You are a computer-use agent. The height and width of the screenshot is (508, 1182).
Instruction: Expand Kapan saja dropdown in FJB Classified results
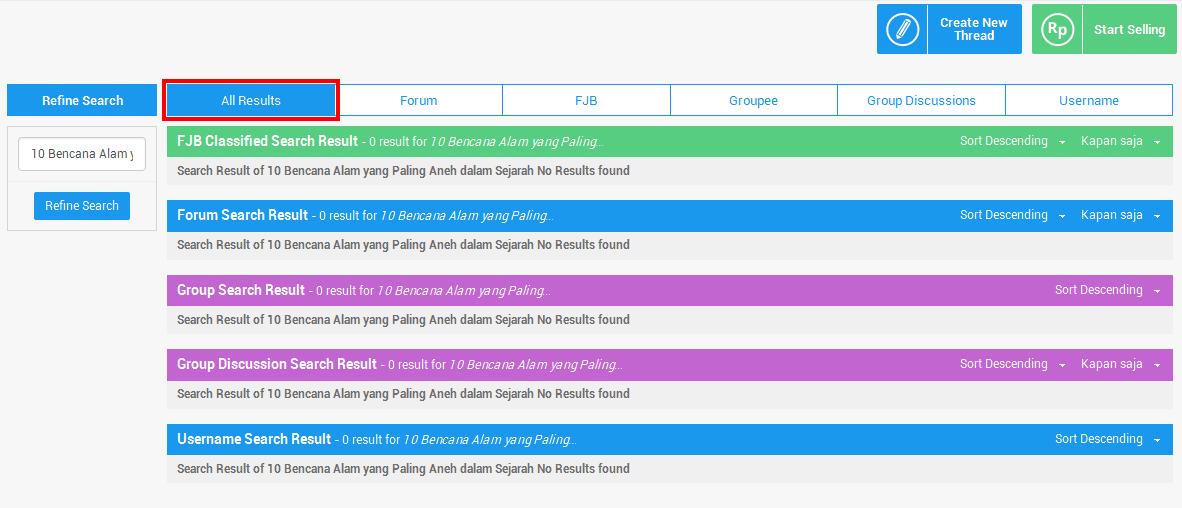[1120, 141]
